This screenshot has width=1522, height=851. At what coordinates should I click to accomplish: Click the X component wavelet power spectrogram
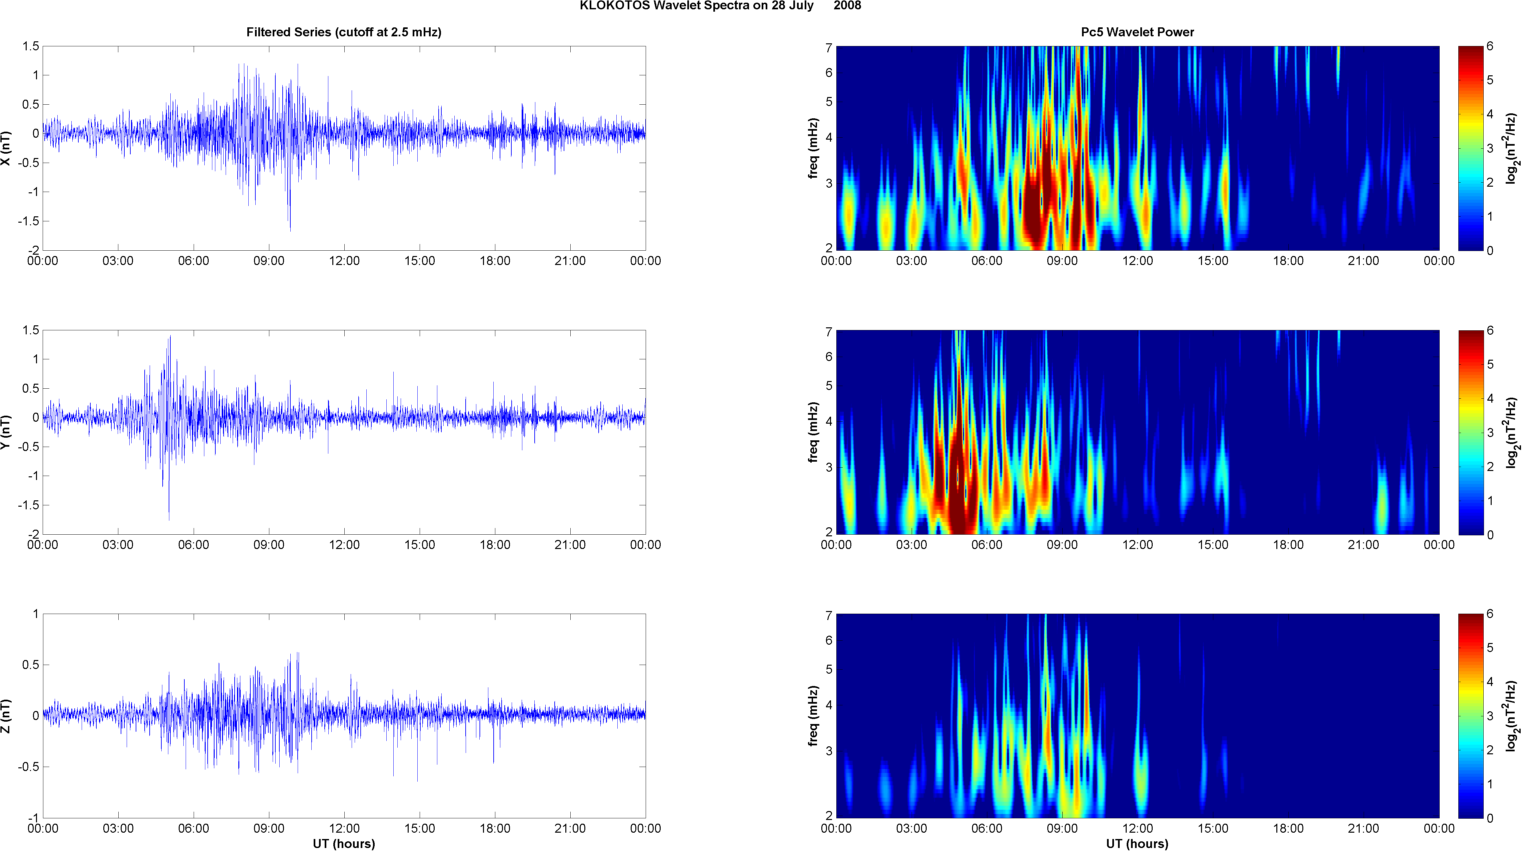pyautogui.click(x=1137, y=148)
